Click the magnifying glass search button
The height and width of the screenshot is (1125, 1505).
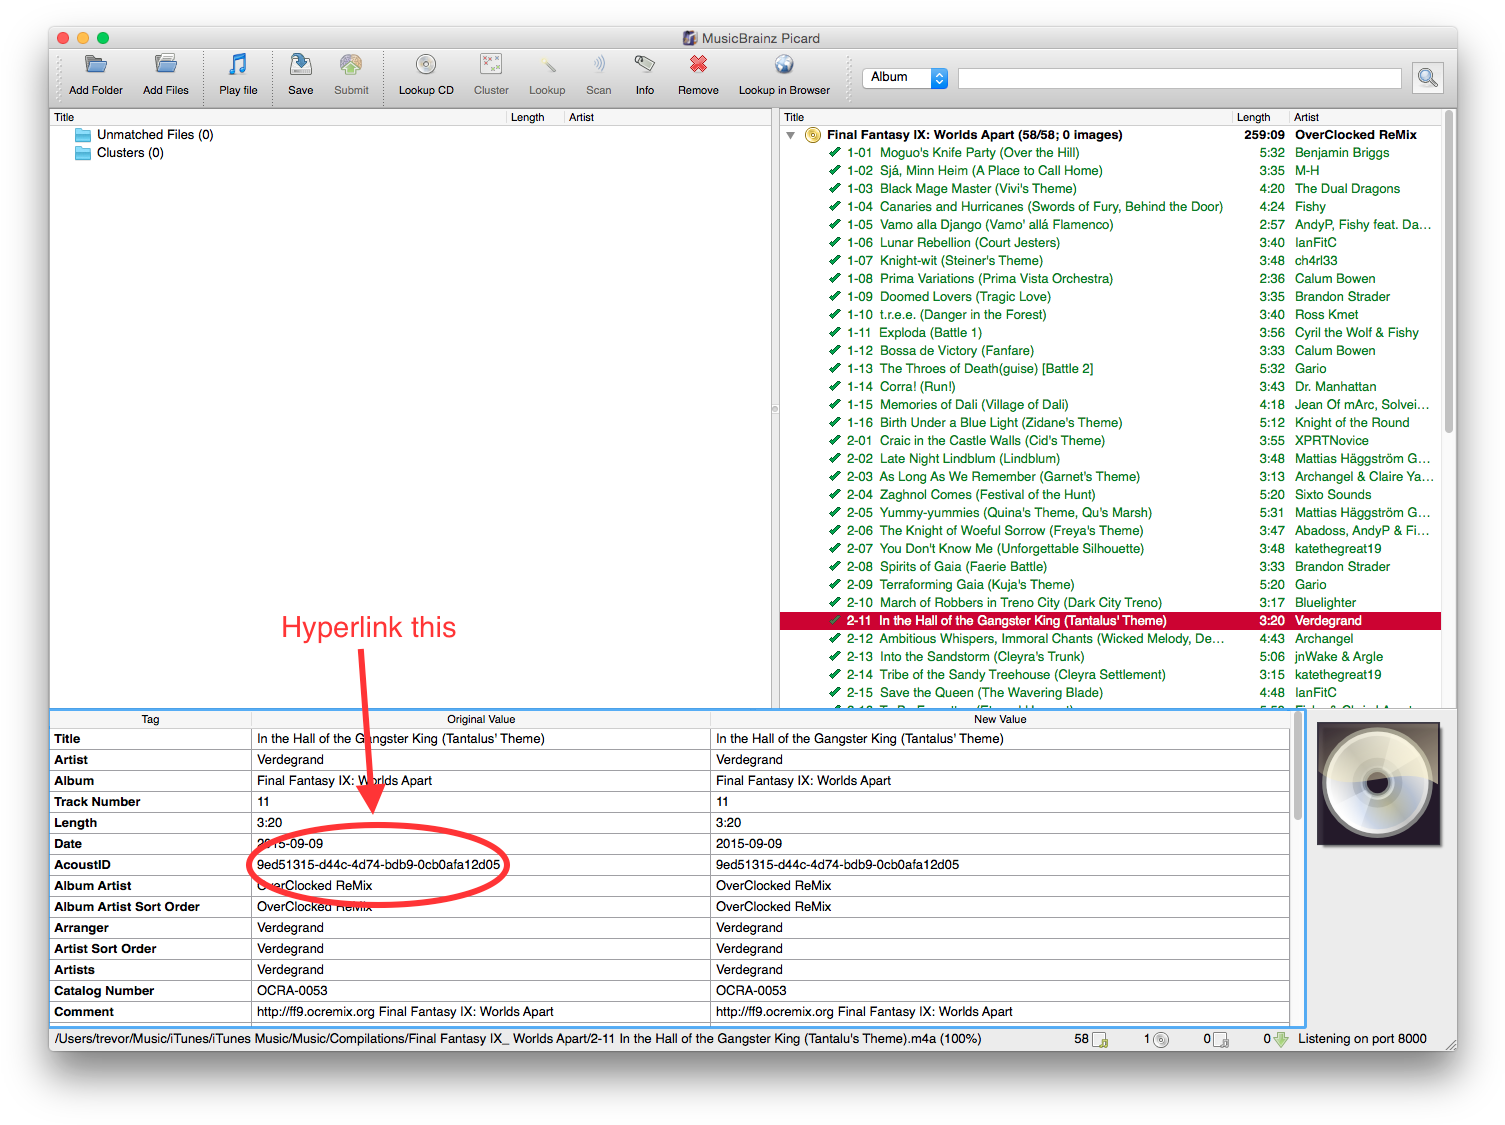[x=1427, y=78]
